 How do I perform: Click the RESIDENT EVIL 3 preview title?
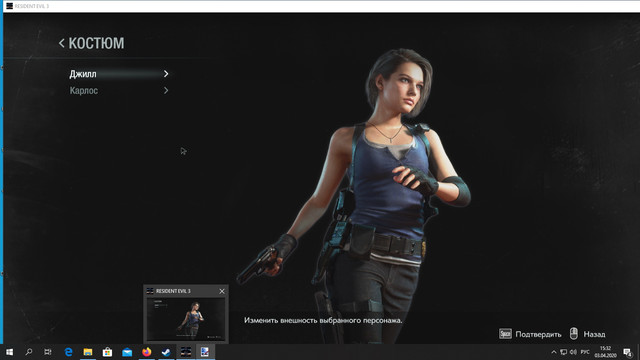(173, 291)
